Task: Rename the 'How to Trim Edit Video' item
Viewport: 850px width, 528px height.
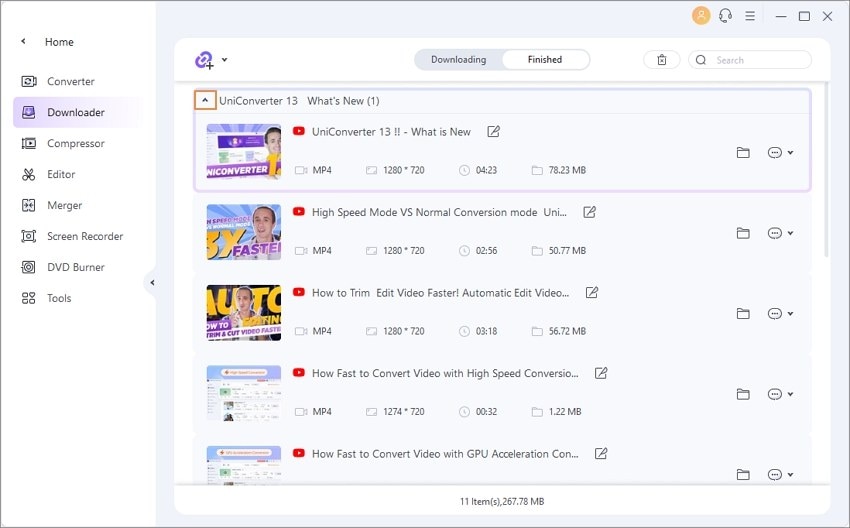Action: tap(592, 293)
